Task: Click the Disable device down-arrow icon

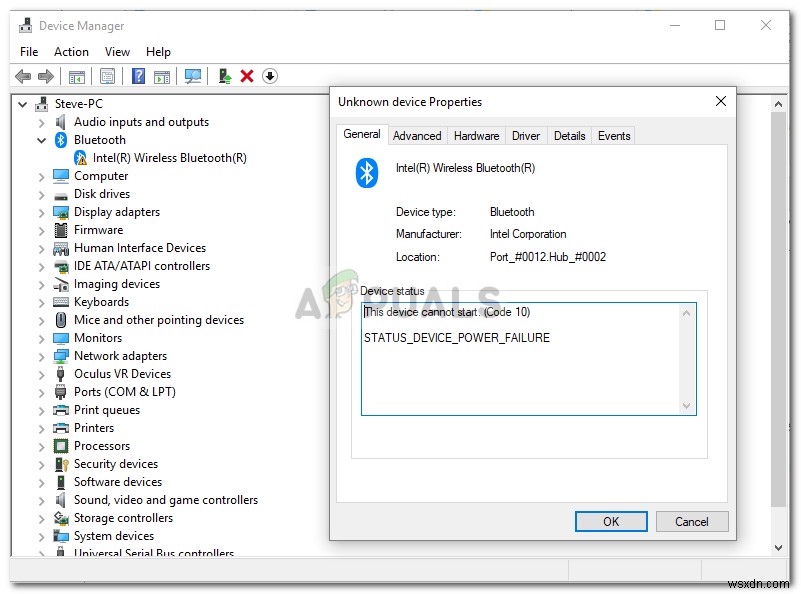Action: [270, 76]
